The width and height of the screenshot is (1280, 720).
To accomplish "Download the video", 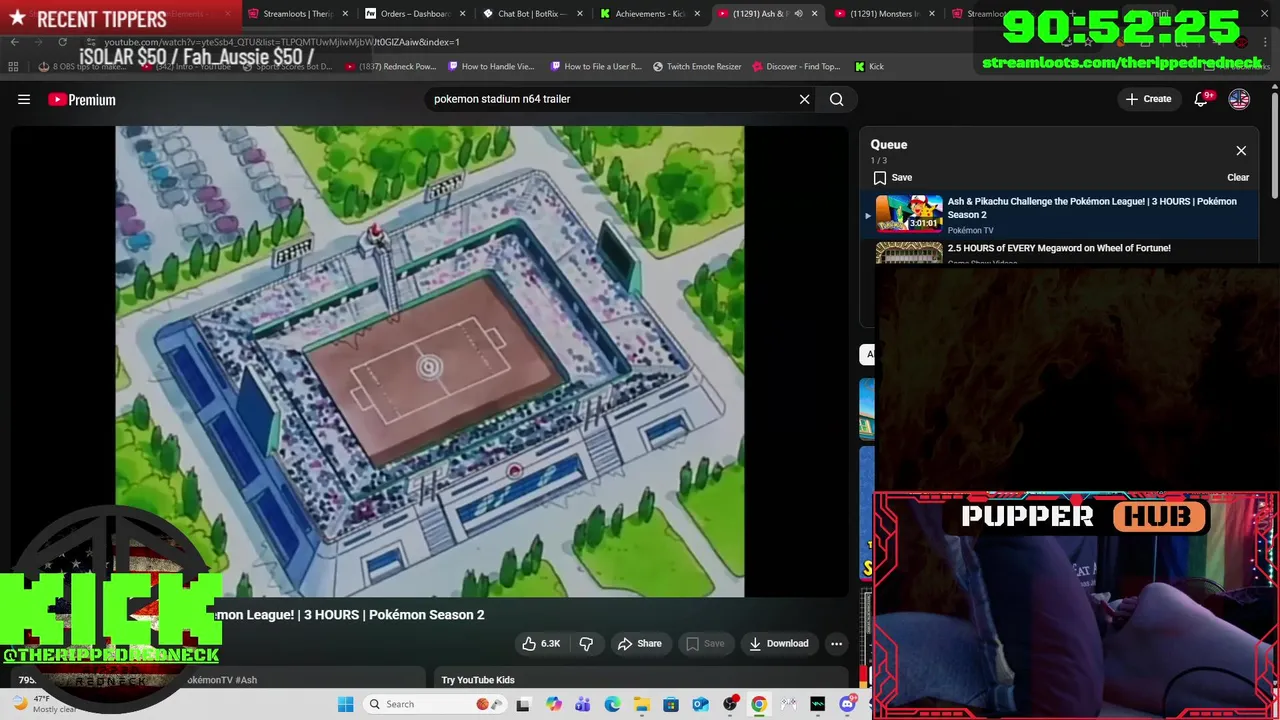I will (779, 643).
